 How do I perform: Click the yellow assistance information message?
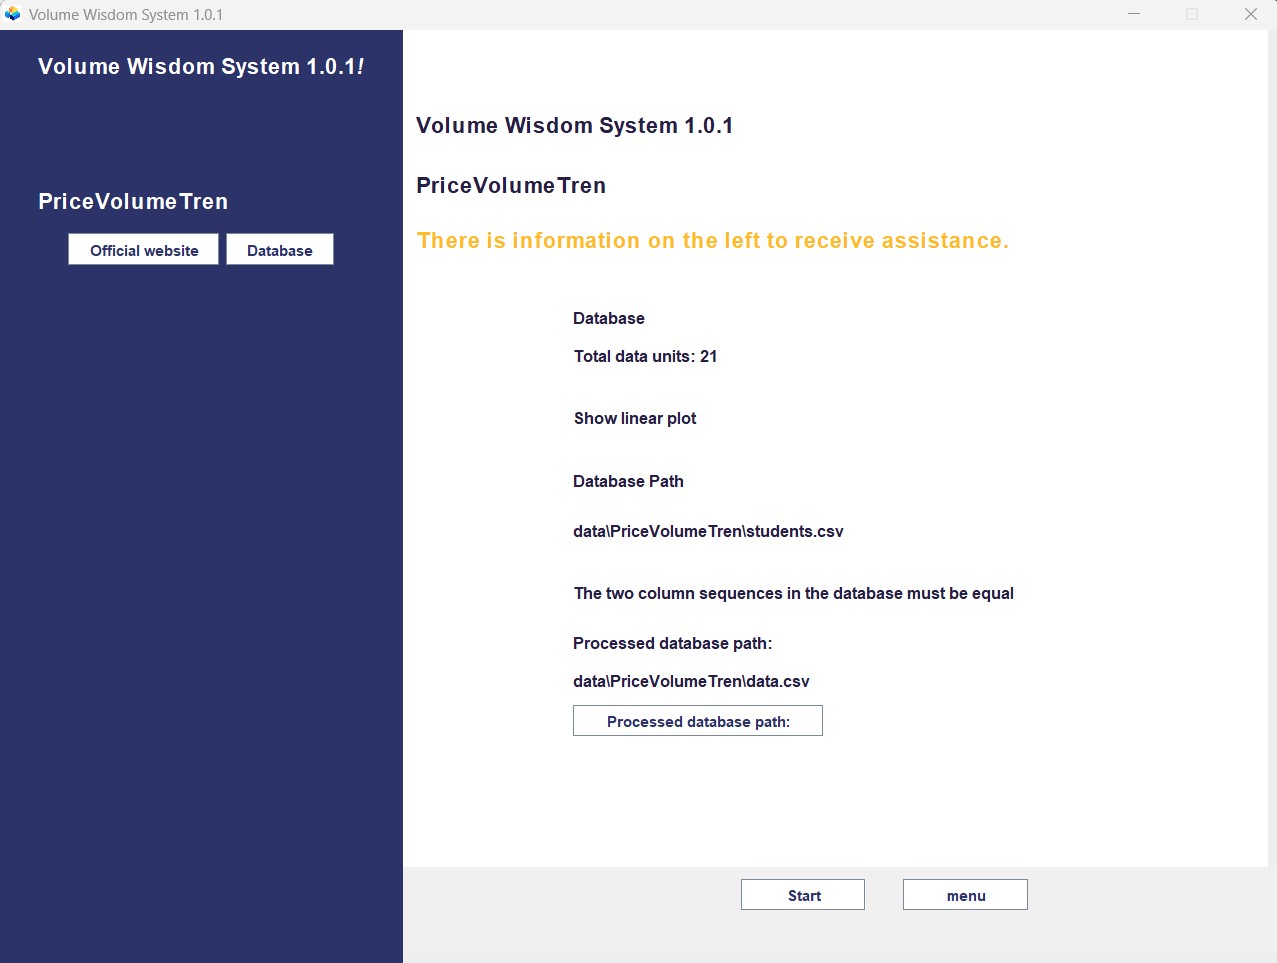click(713, 241)
